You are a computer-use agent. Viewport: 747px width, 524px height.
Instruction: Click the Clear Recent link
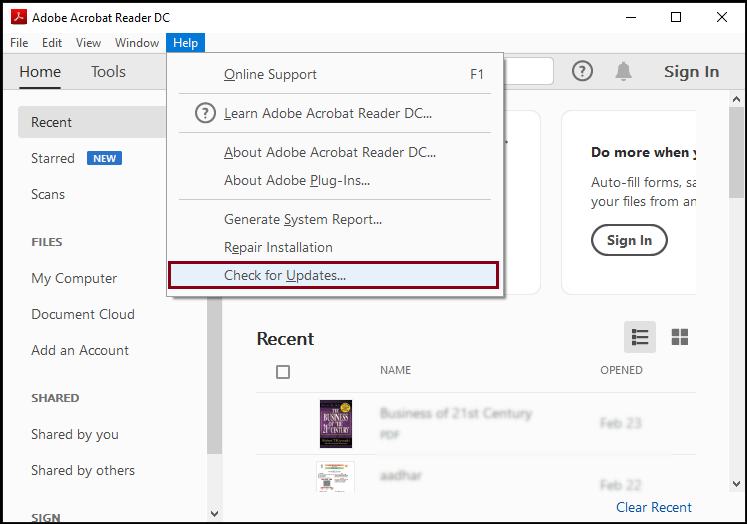point(654,507)
